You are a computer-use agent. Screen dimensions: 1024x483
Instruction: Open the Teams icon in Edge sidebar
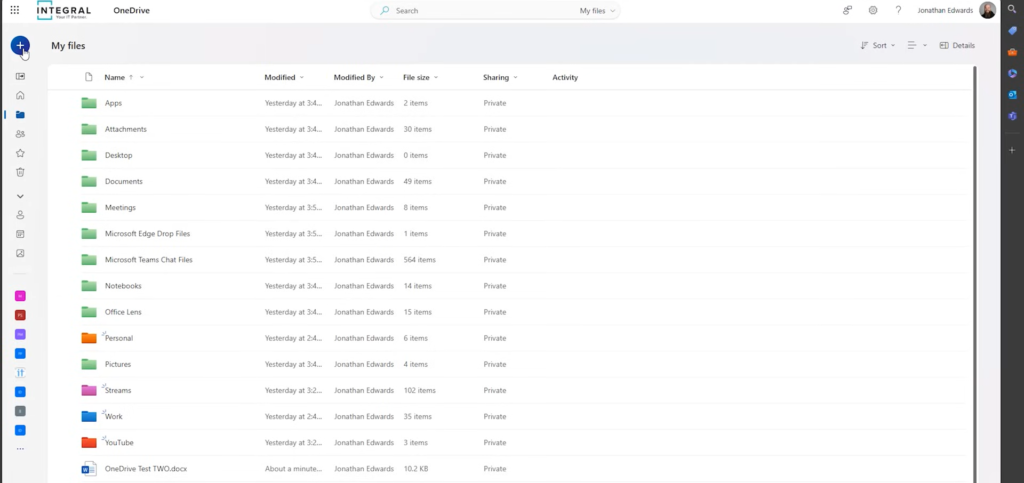[1012, 116]
